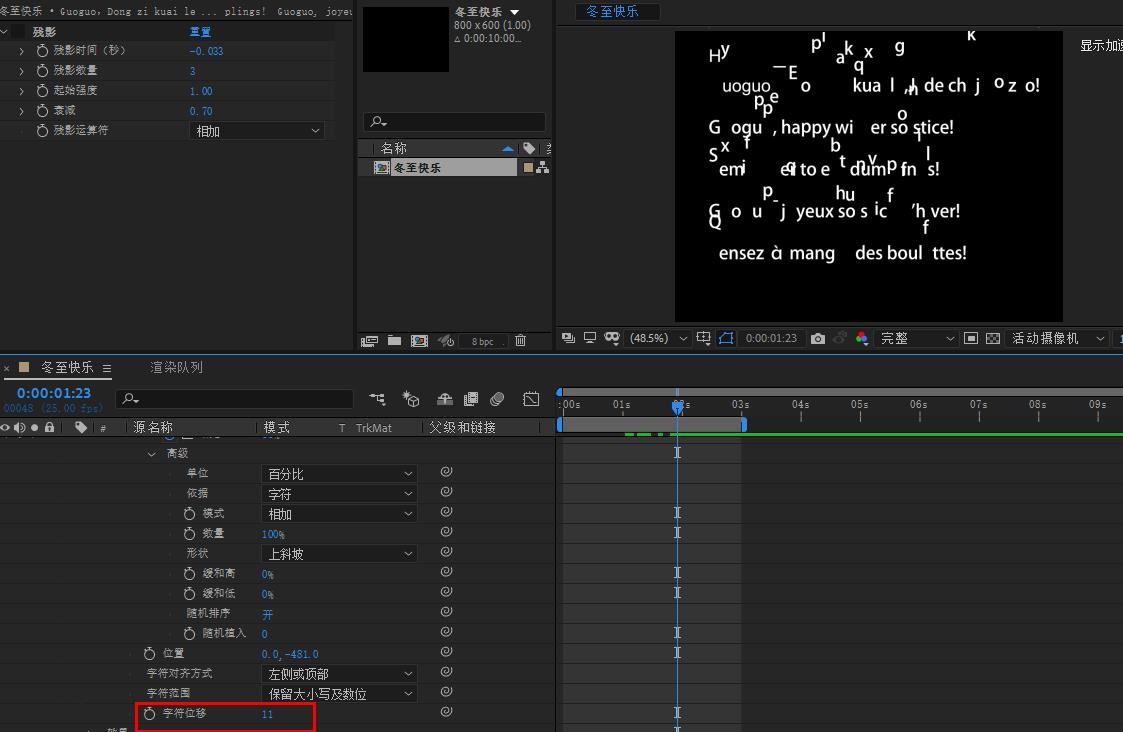Toggle stopwatch for 衰减
This screenshot has height=732, width=1123.
[42, 111]
